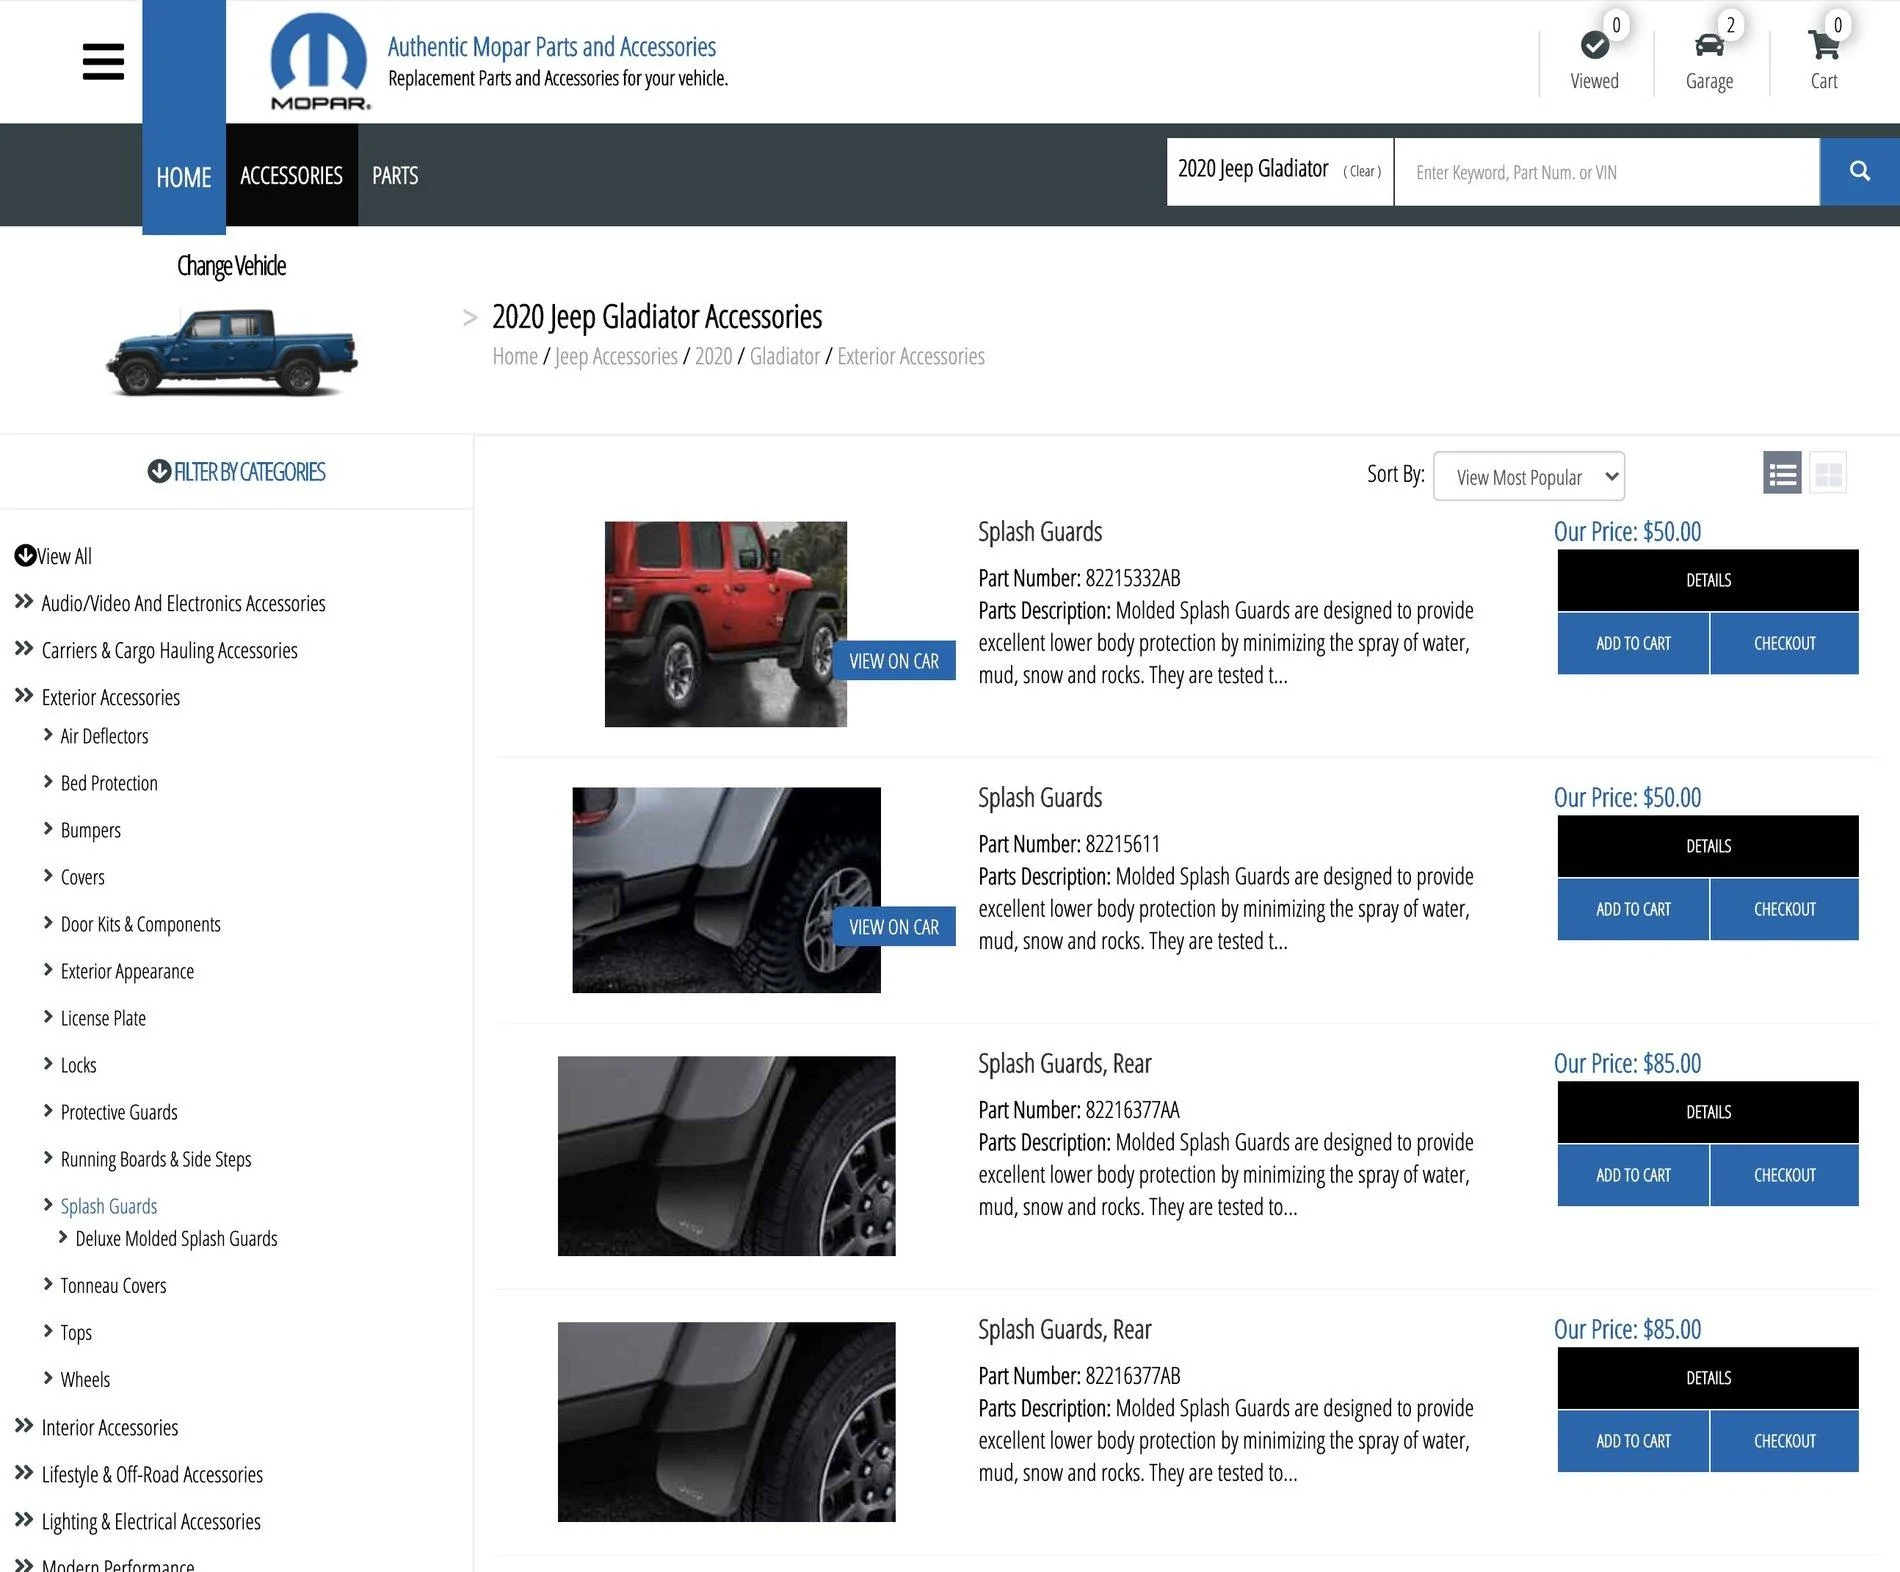This screenshot has width=1900, height=1572.
Task: Select the Splash Guards subcategory
Action: pyautogui.click(x=109, y=1206)
